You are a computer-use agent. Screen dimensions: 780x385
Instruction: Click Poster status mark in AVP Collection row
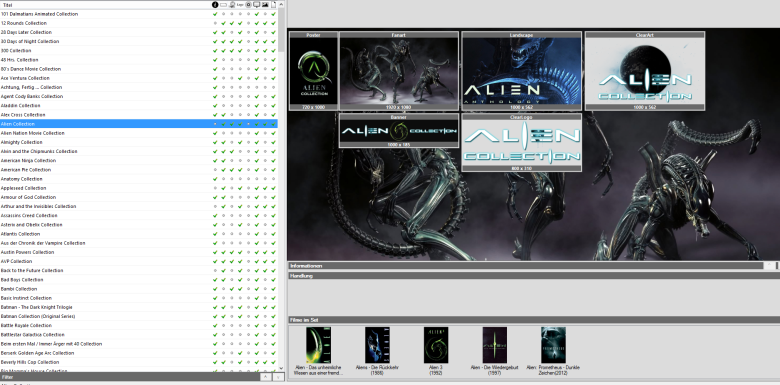[x=274, y=261]
